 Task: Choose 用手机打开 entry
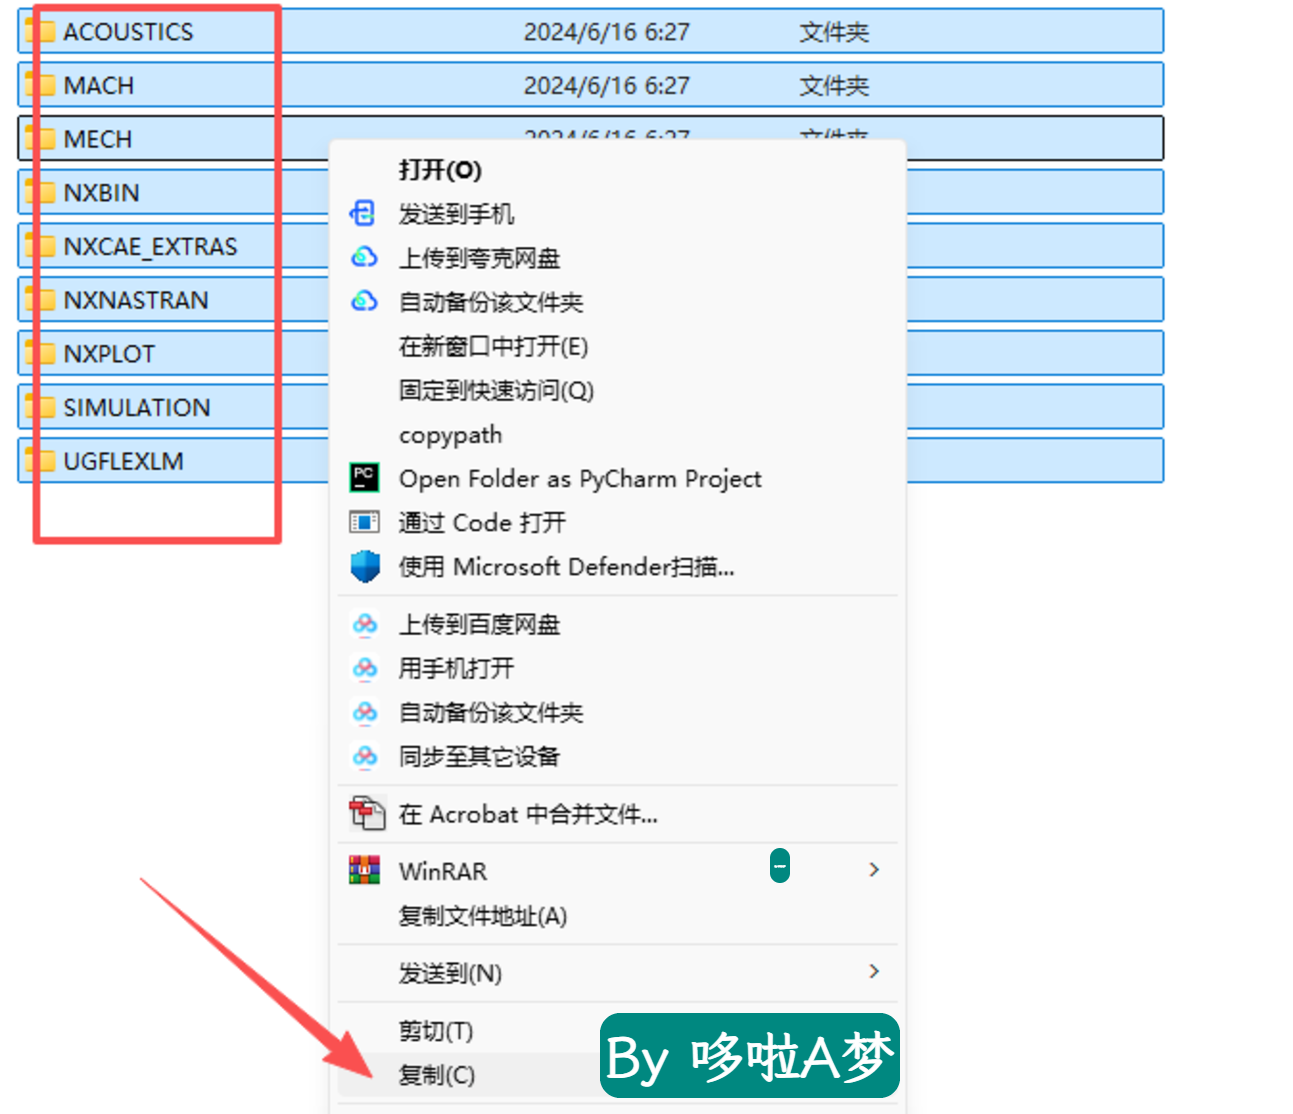[456, 668]
